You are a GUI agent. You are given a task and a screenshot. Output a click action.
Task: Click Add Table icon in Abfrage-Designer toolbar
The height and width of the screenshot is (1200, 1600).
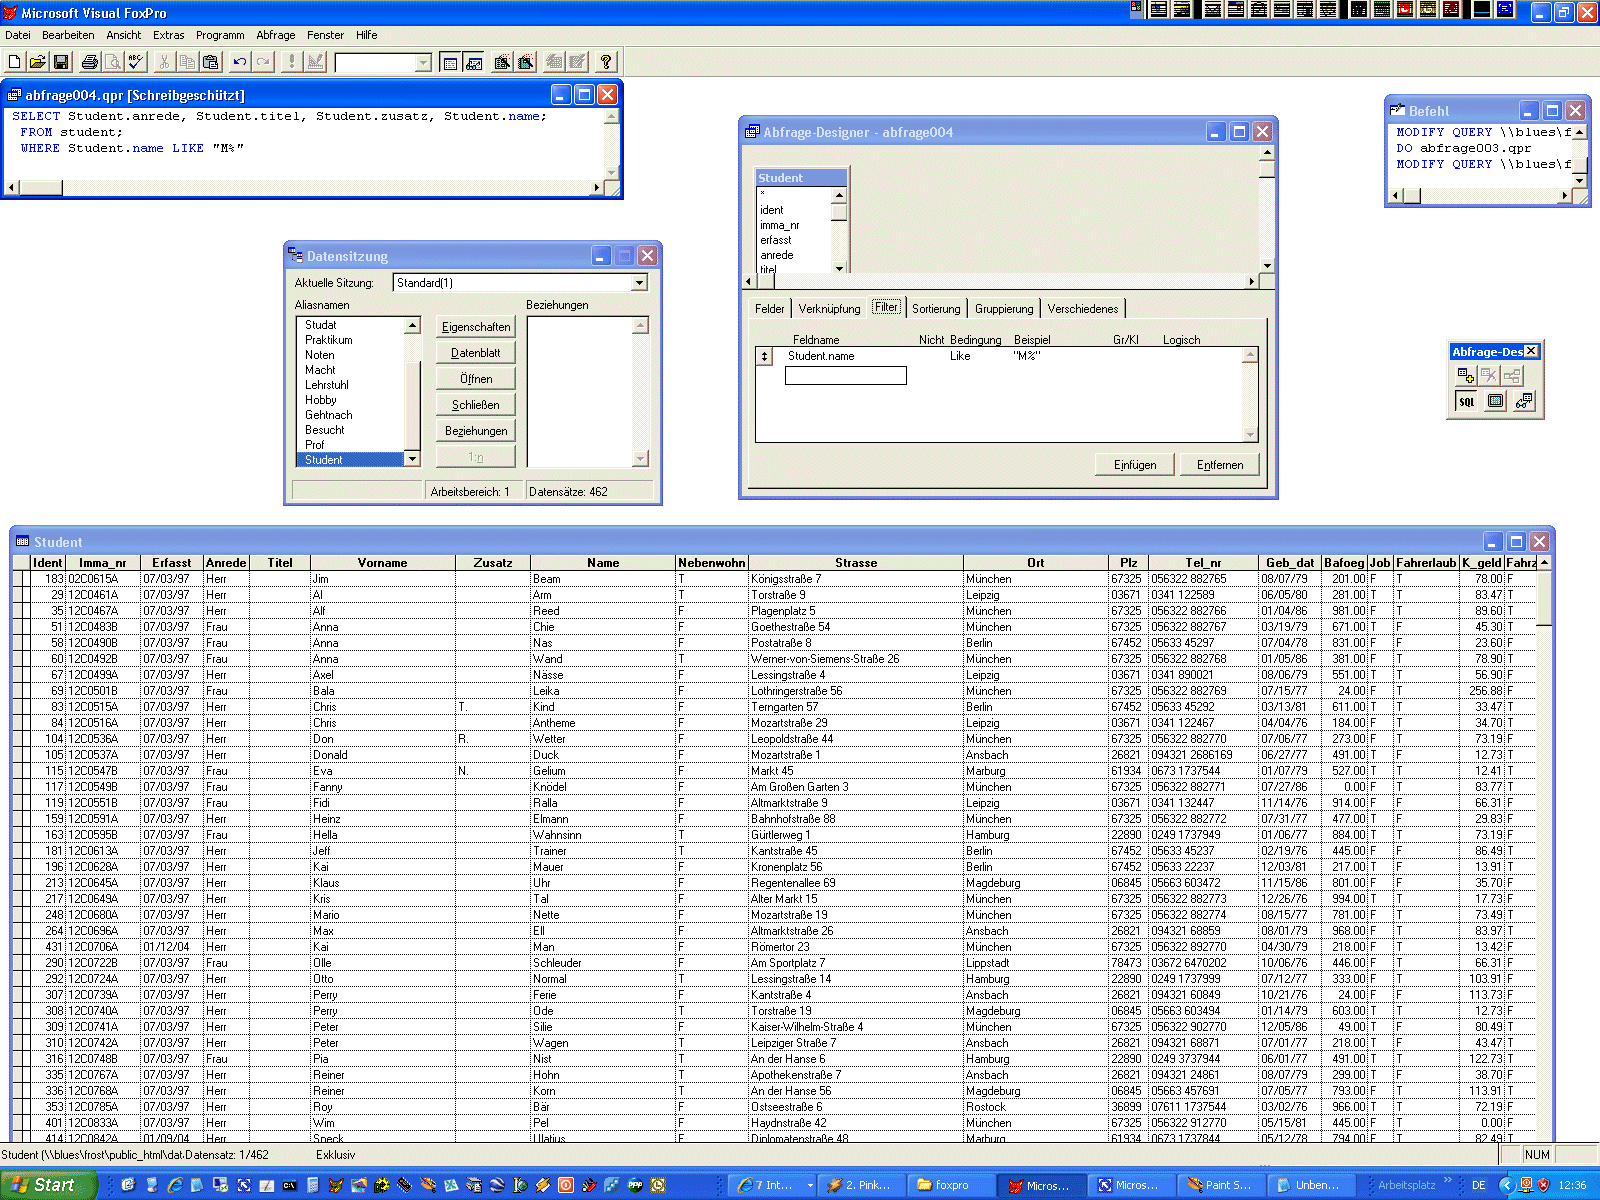(x=1466, y=375)
